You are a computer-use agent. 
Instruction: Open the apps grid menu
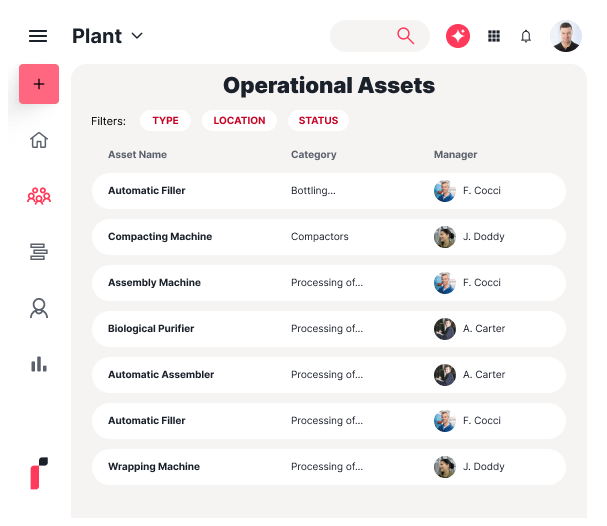point(493,36)
